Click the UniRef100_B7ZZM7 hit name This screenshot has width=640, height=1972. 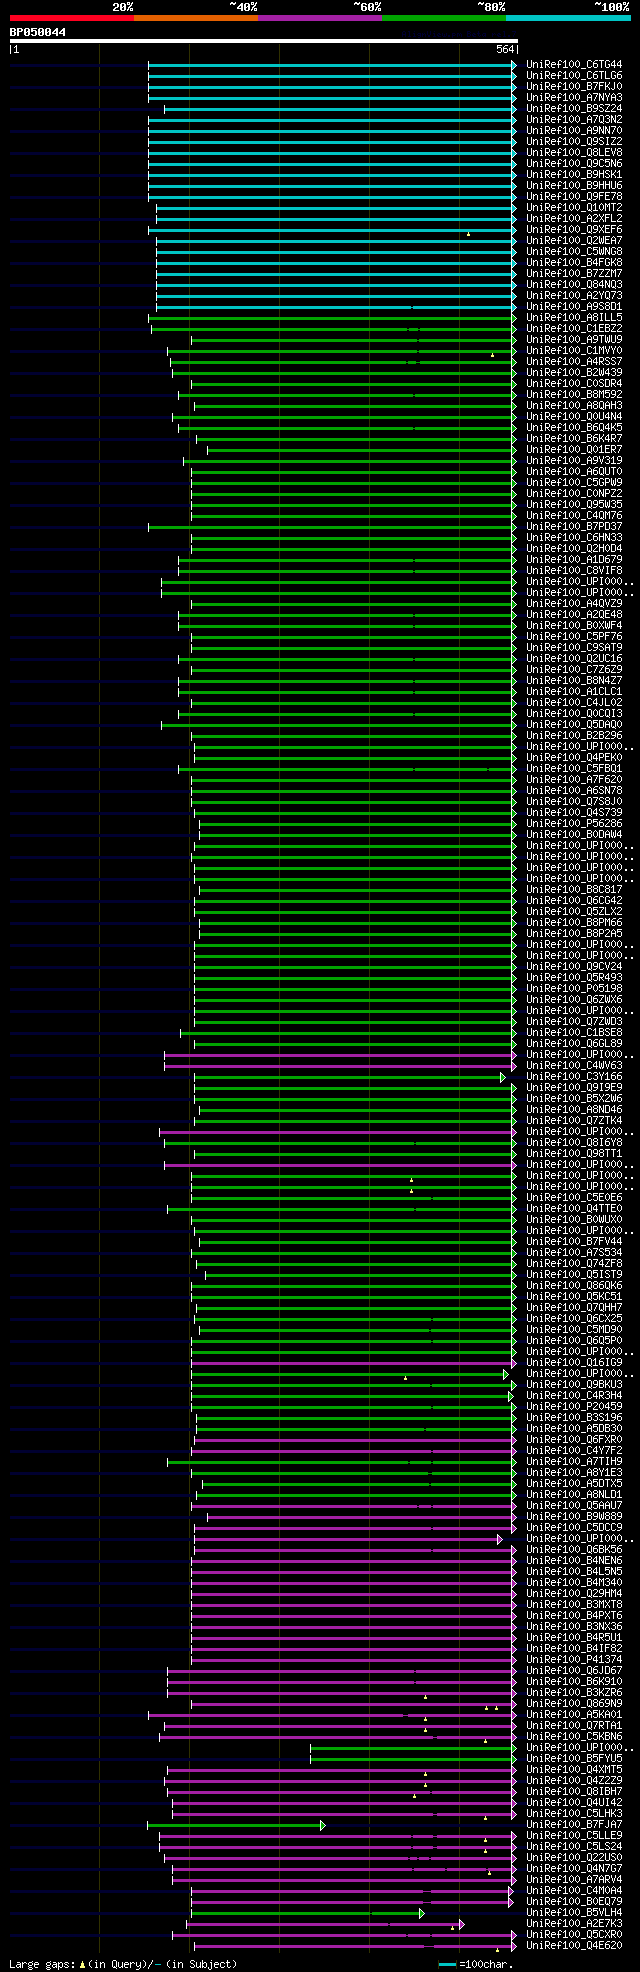coord(574,274)
